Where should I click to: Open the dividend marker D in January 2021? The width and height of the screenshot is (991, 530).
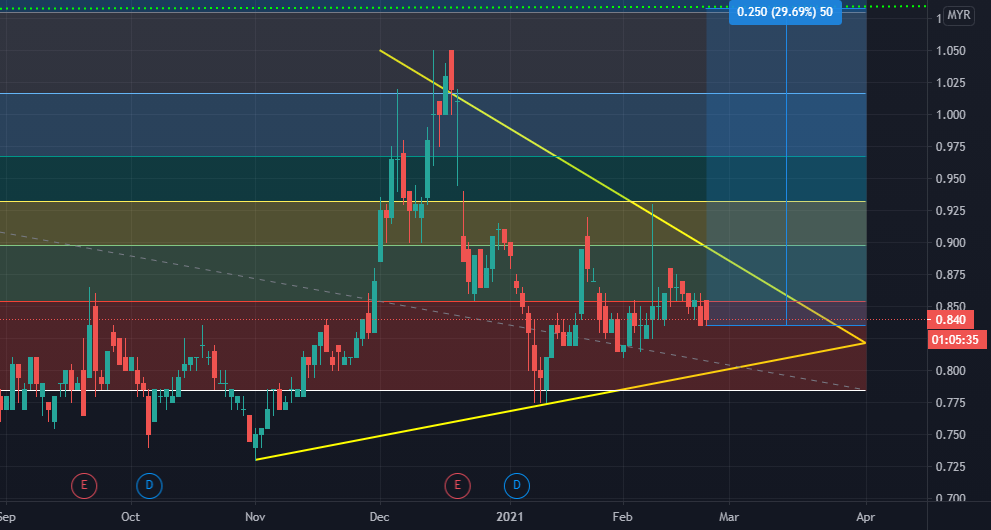coord(516,486)
